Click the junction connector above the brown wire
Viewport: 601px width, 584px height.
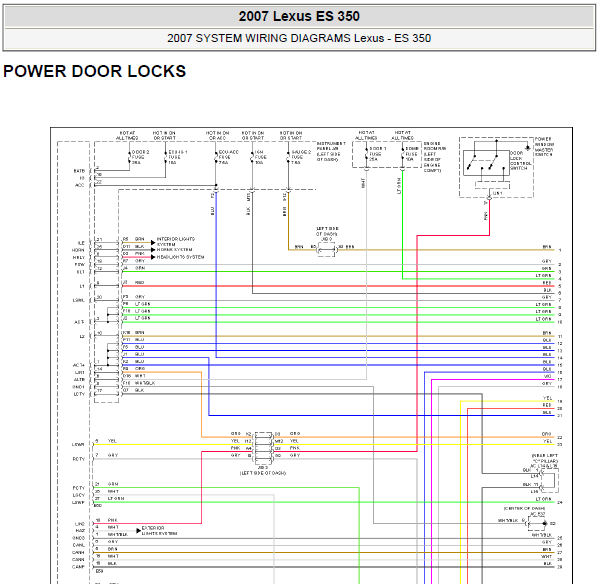click(x=327, y=249)
